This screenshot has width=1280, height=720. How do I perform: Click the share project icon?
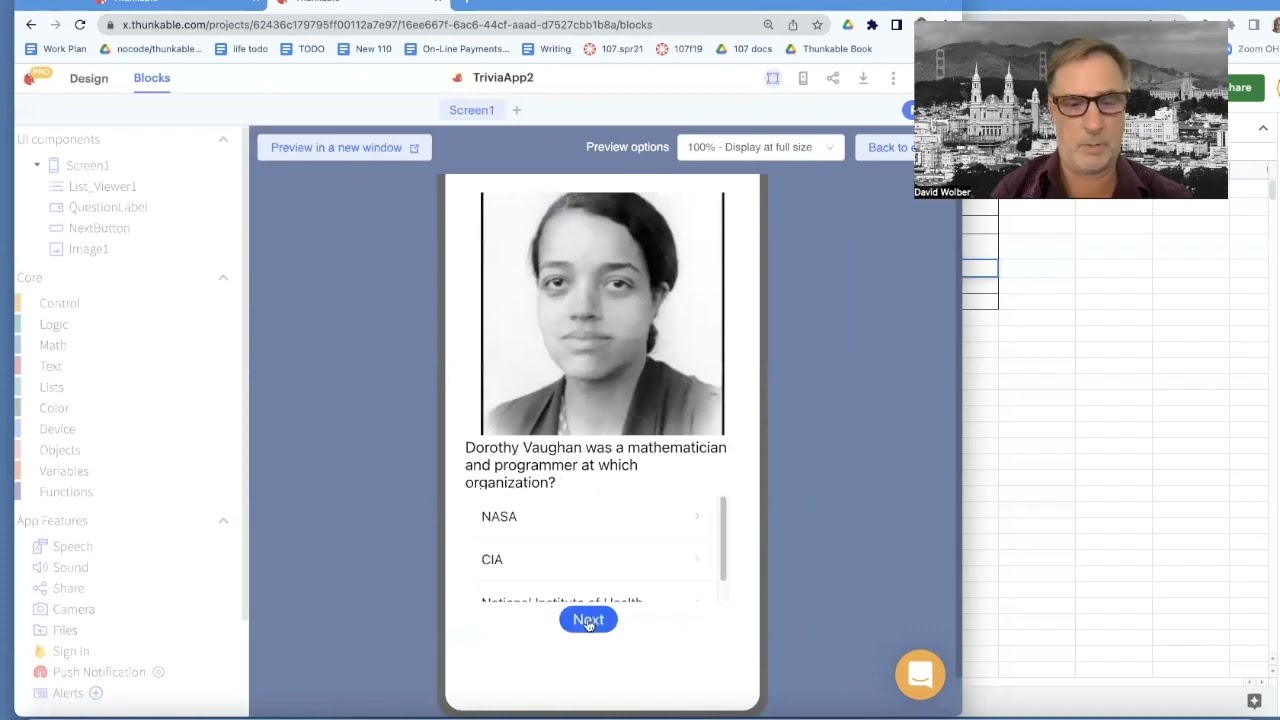click(833, 78)
